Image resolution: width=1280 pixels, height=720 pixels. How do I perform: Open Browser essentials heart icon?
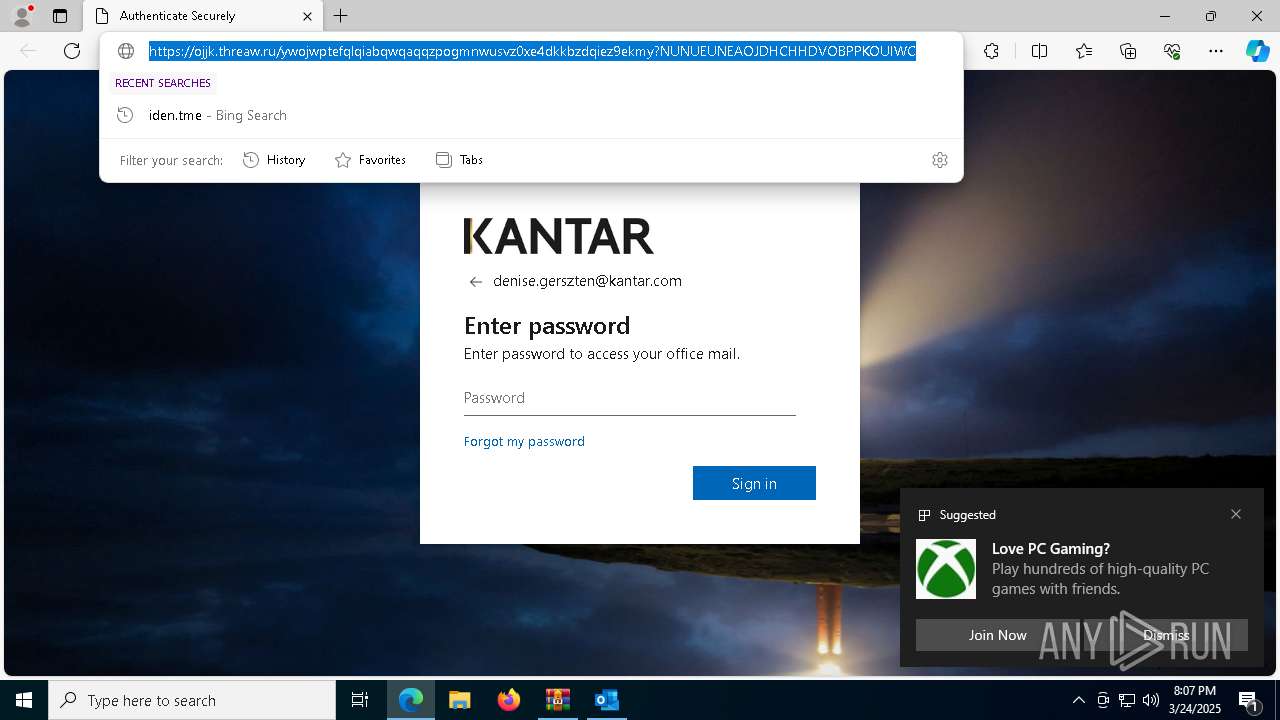point(1172,51)
